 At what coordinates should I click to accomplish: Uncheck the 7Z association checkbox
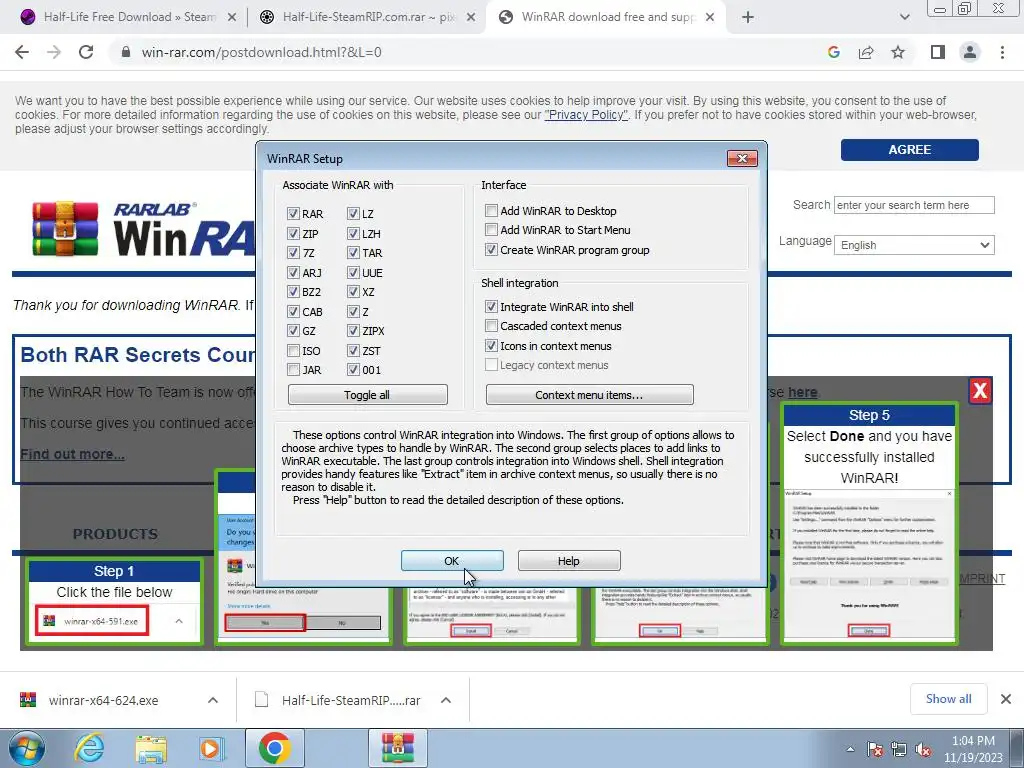coord(293,253)
